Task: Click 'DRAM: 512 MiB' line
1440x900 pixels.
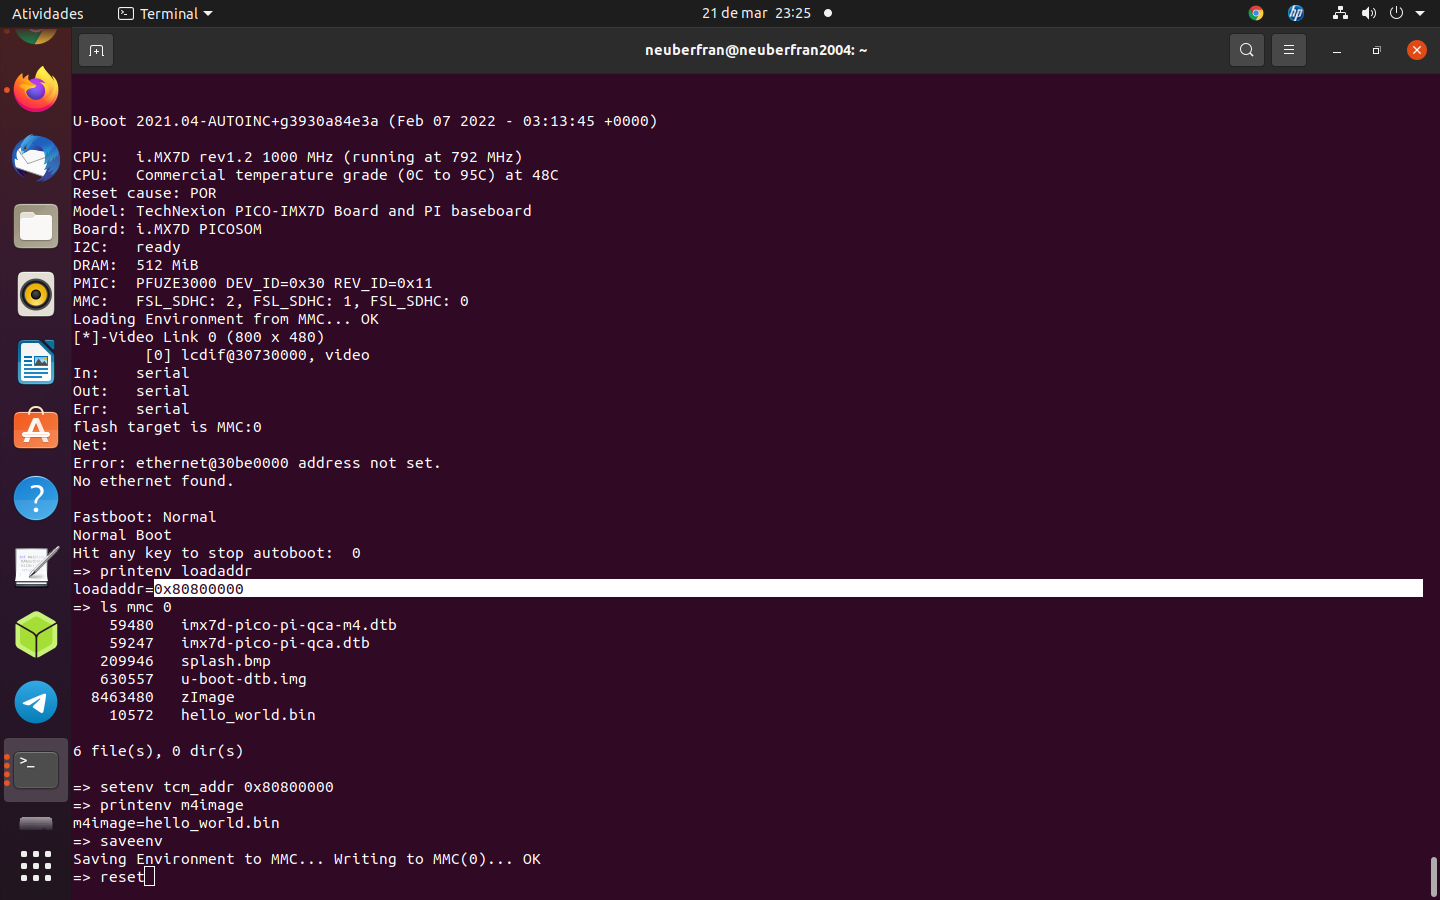Action: [x=136, y=265]
